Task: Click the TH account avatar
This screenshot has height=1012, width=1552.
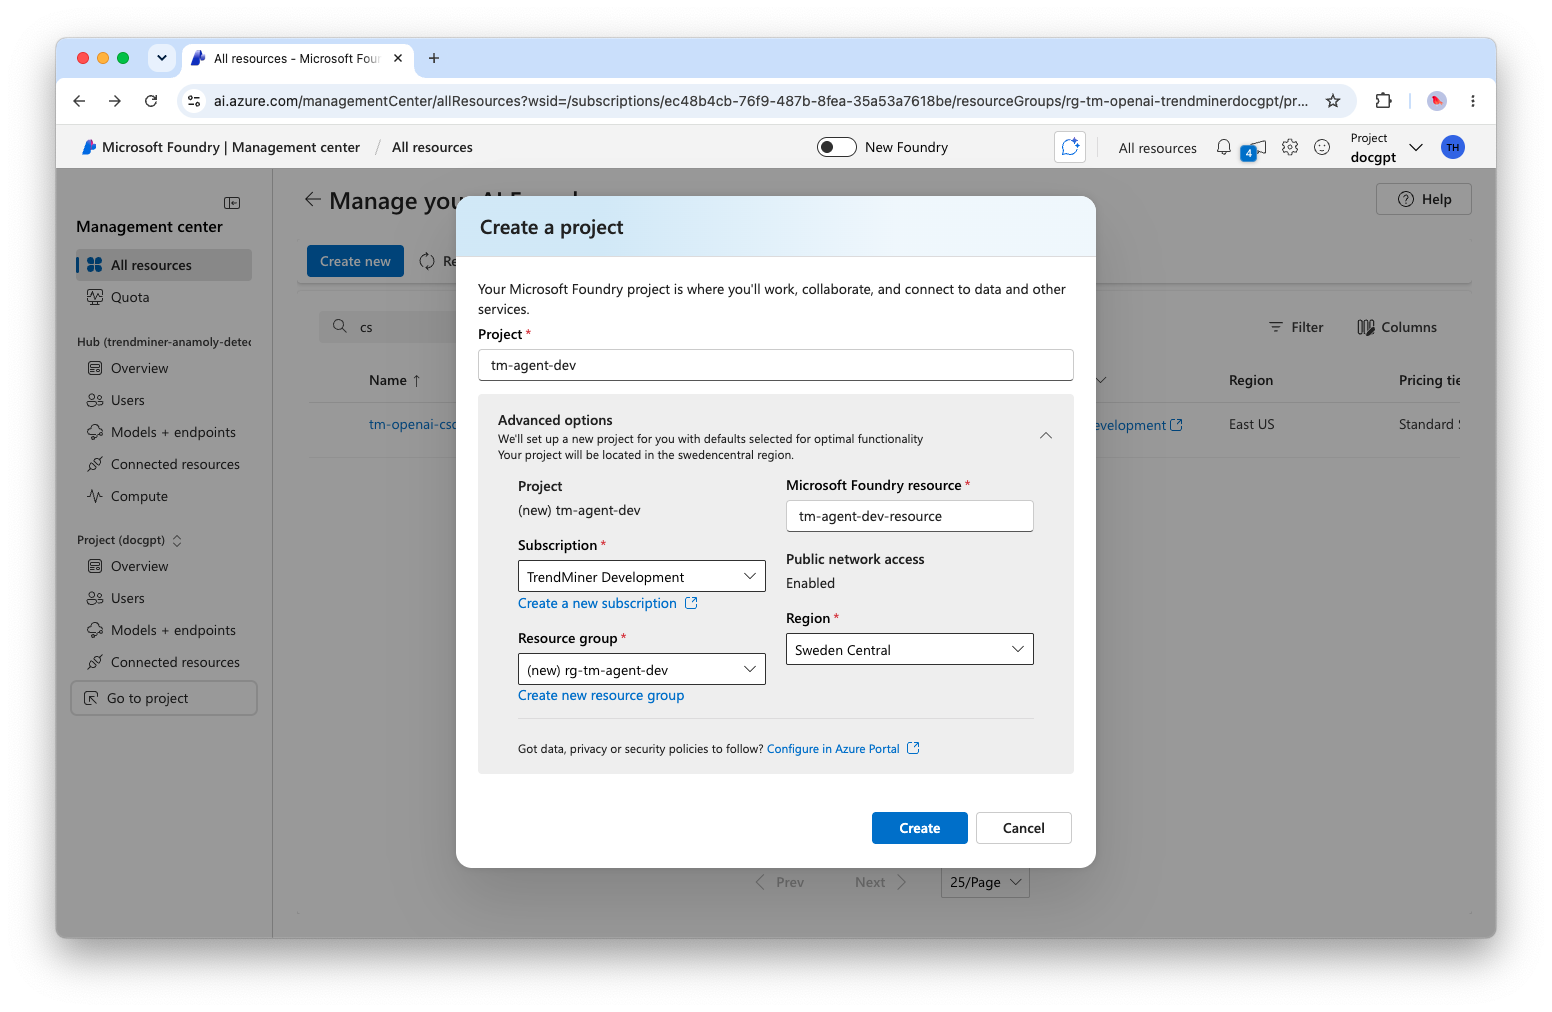Action: [1453, 147]
